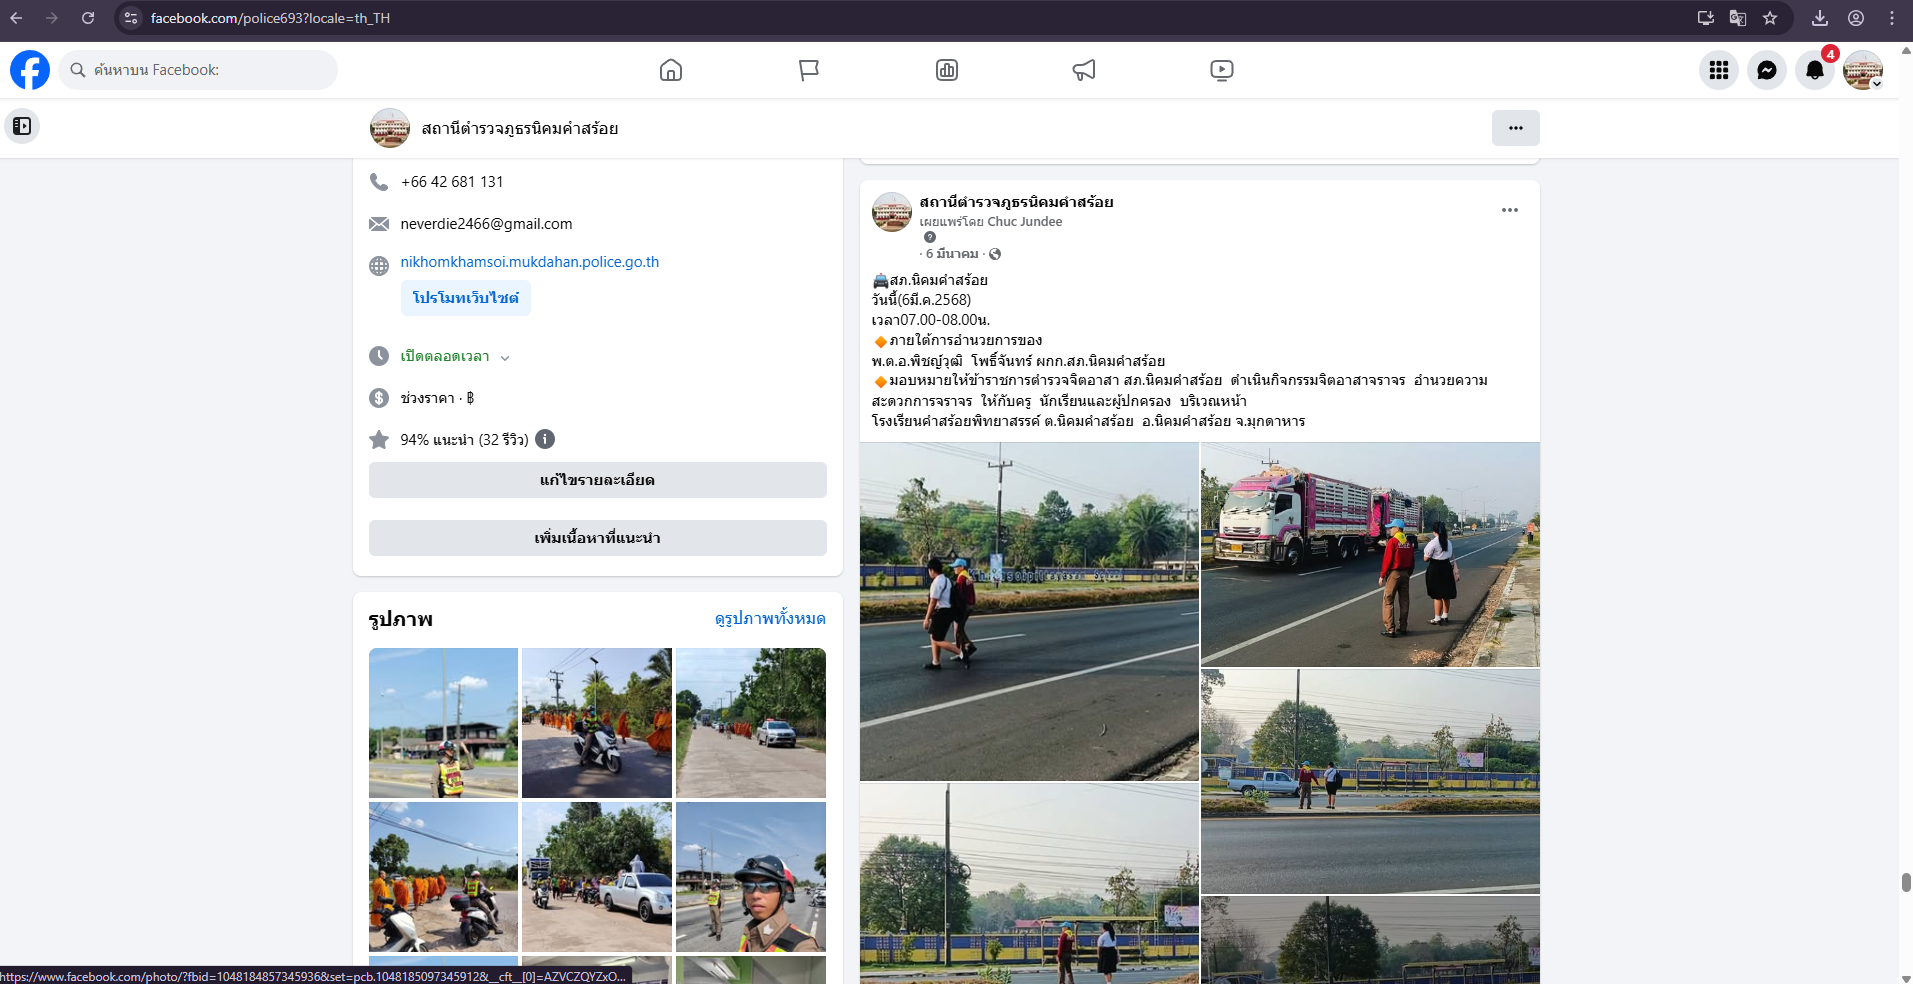Open the page options three-dot menu
Image resolution: width=1913 pixels, height=984 pixels.
click(x=1515, y=128)
